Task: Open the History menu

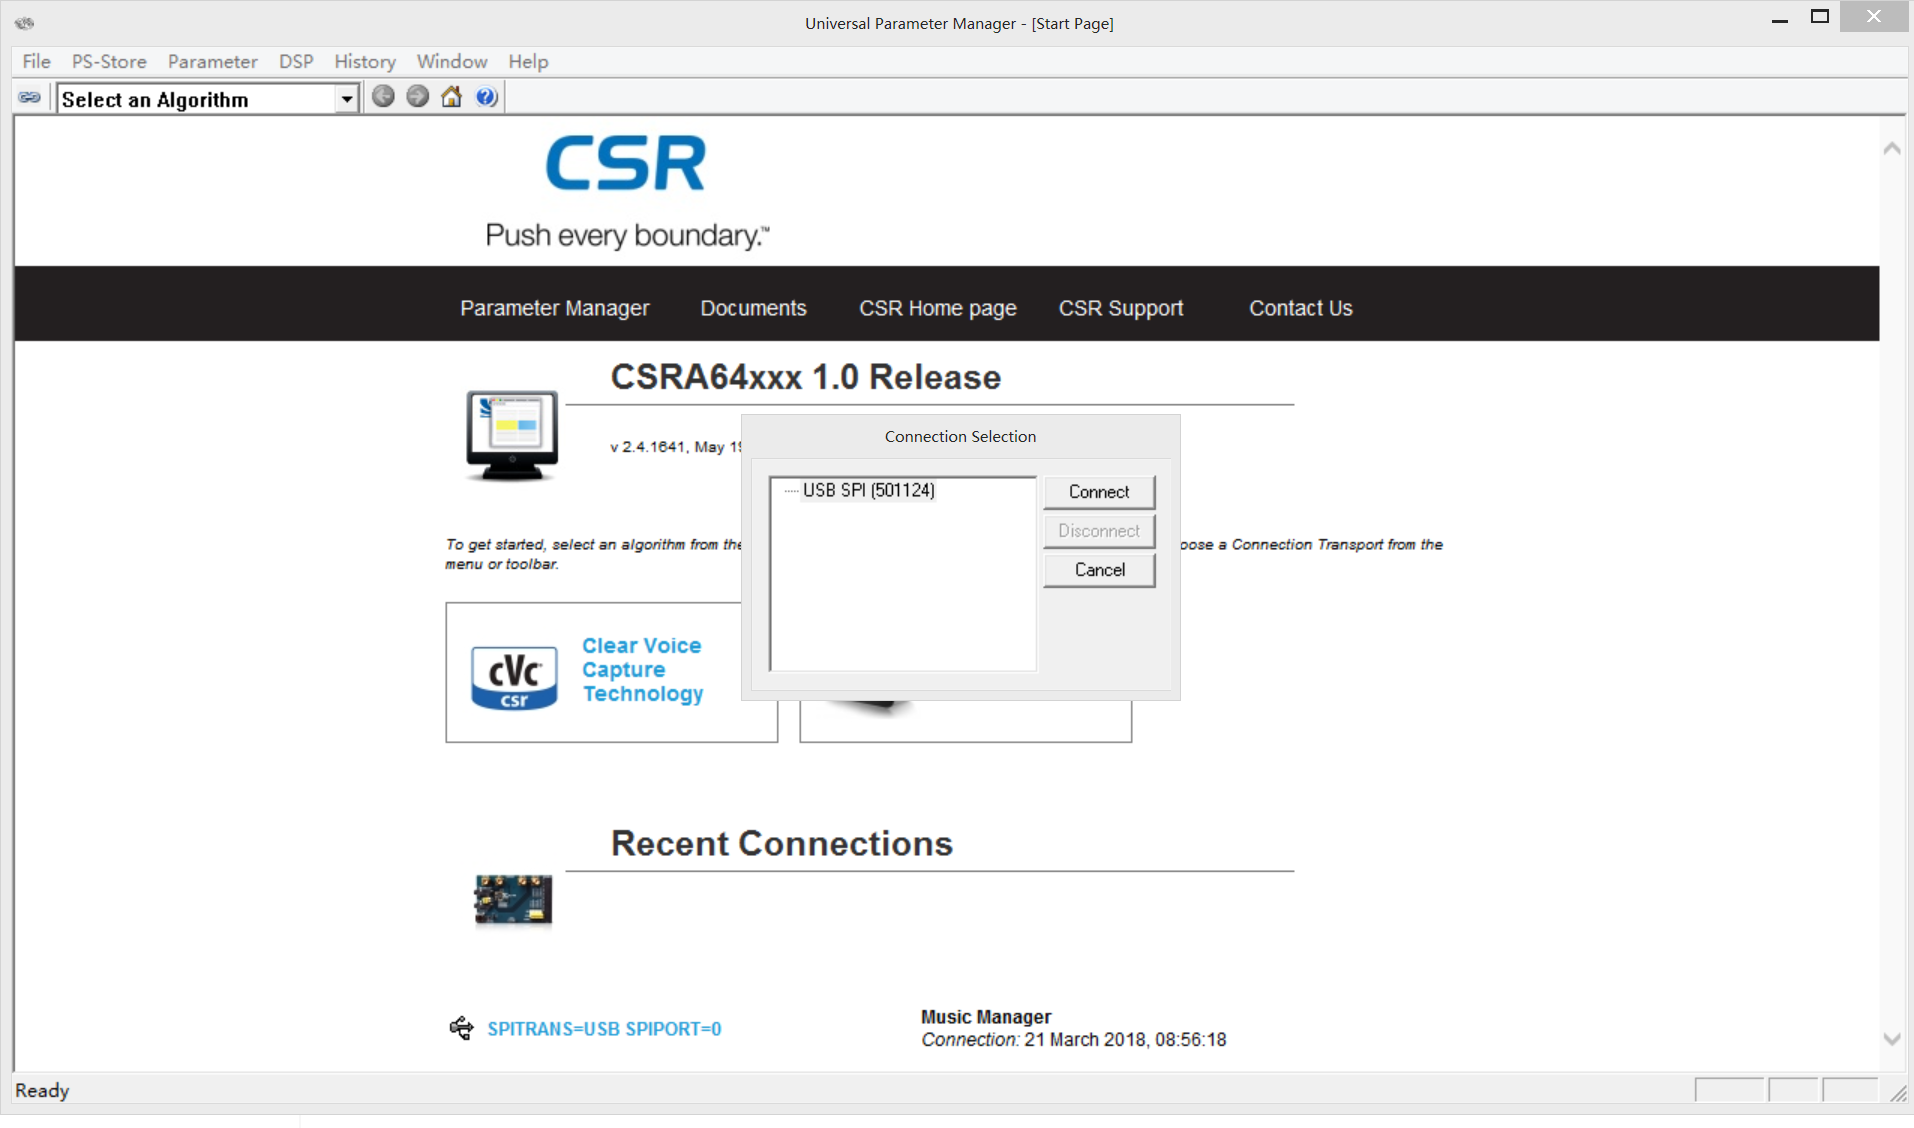Action: point(365,61)
